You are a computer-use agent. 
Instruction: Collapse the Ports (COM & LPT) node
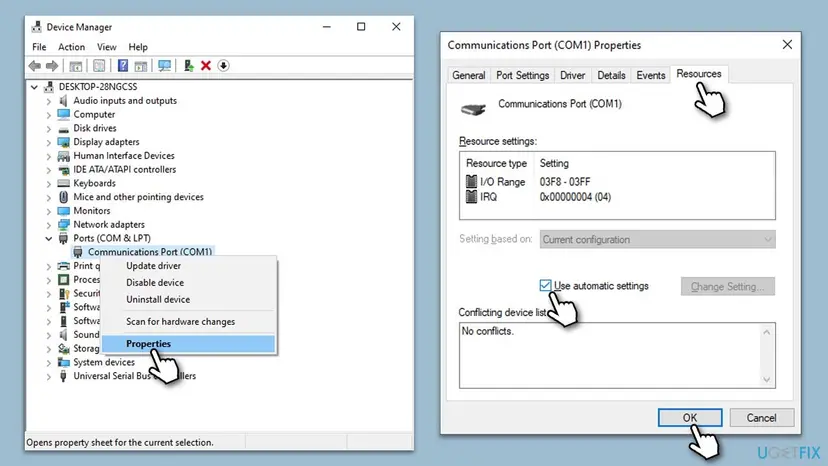[x=49, y=238]
